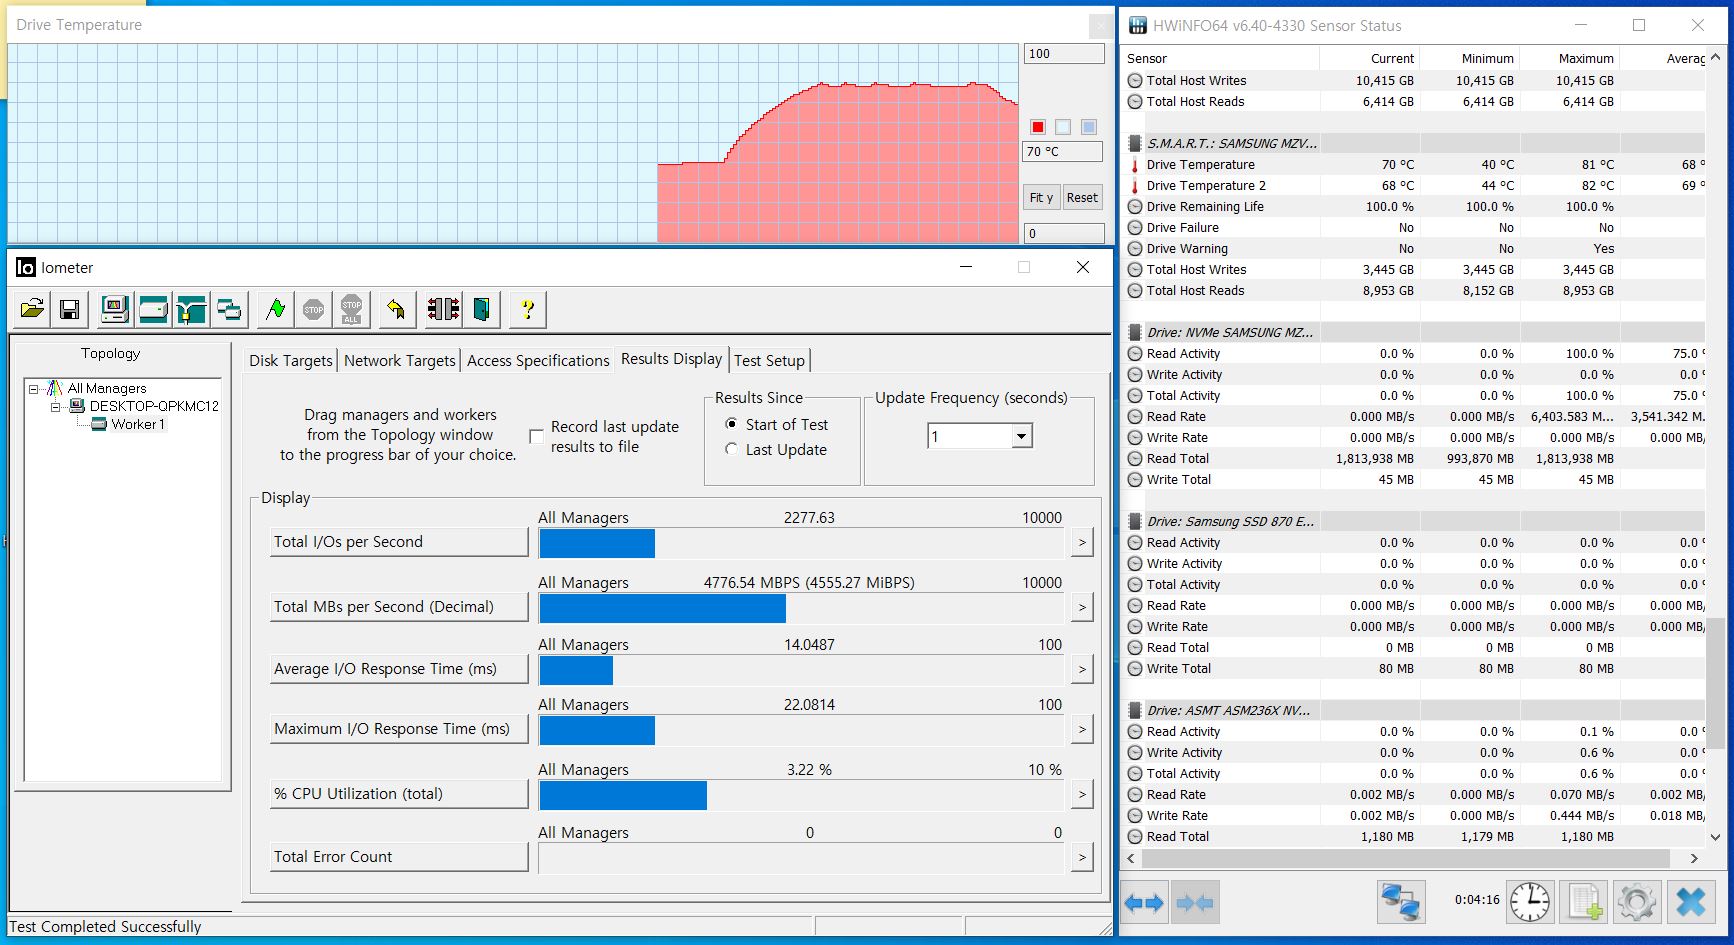
Task: Click the white color swatch in temperature graph
Action: click(x=1063, y=127)
